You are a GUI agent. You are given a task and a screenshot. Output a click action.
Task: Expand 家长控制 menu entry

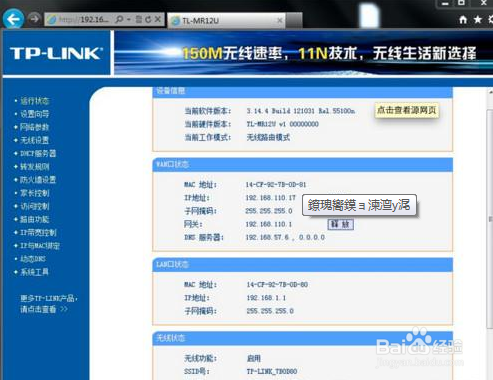[x=35, y=193]
